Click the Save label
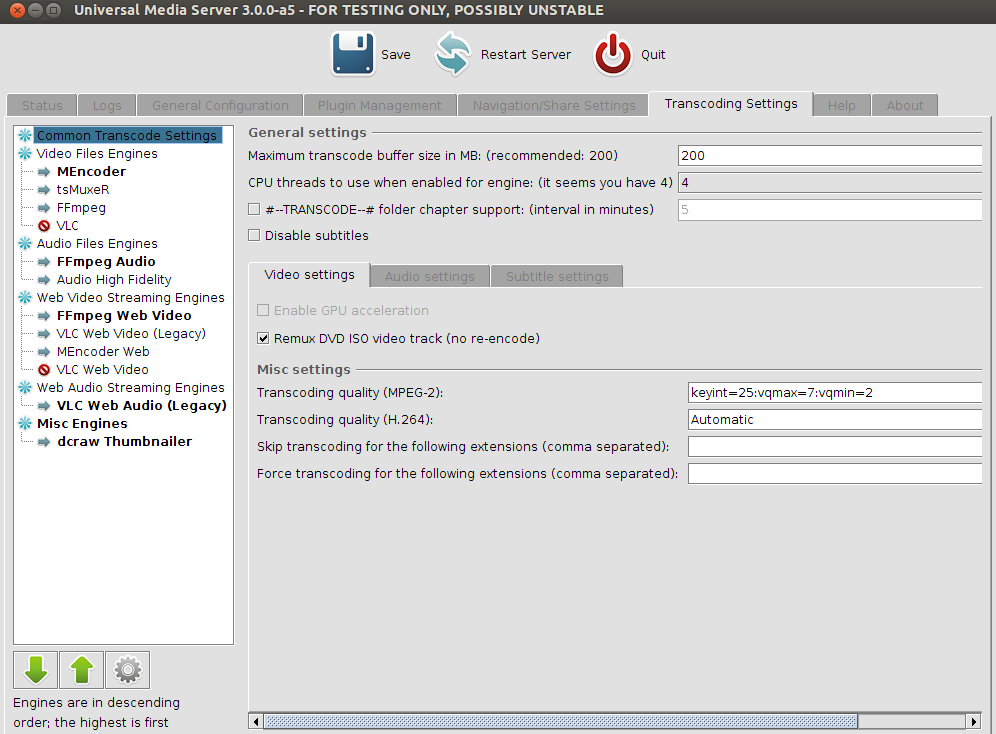Screen dimensions: 996x734 point(396,55)
